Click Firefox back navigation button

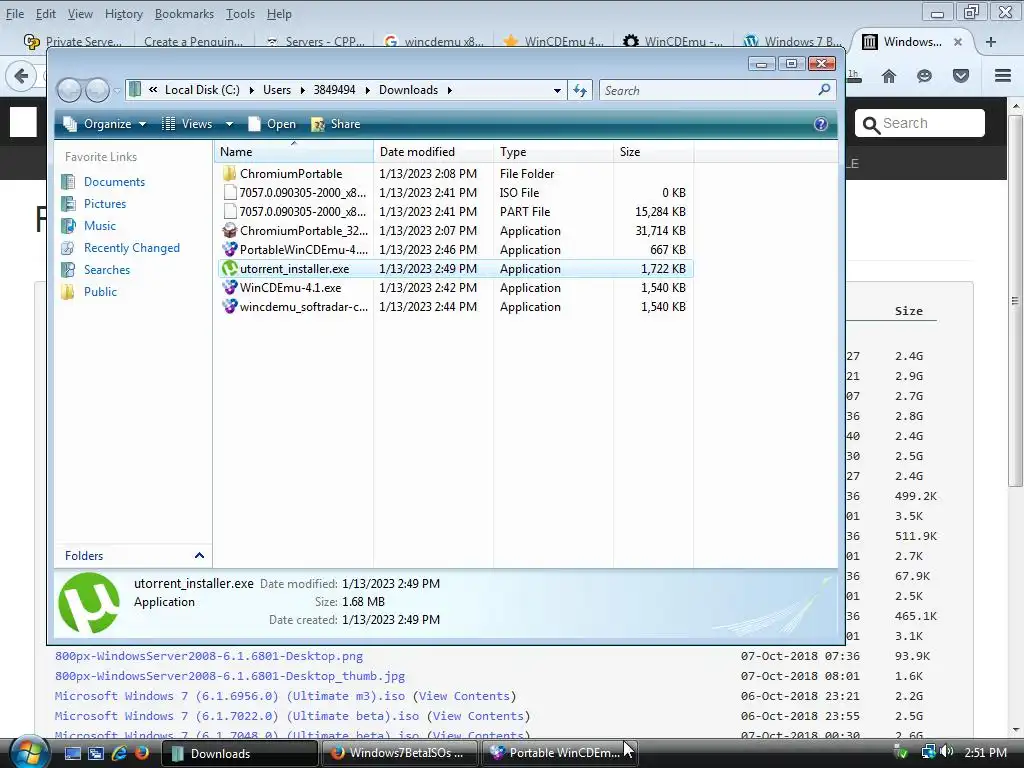(x=21, y=76)
